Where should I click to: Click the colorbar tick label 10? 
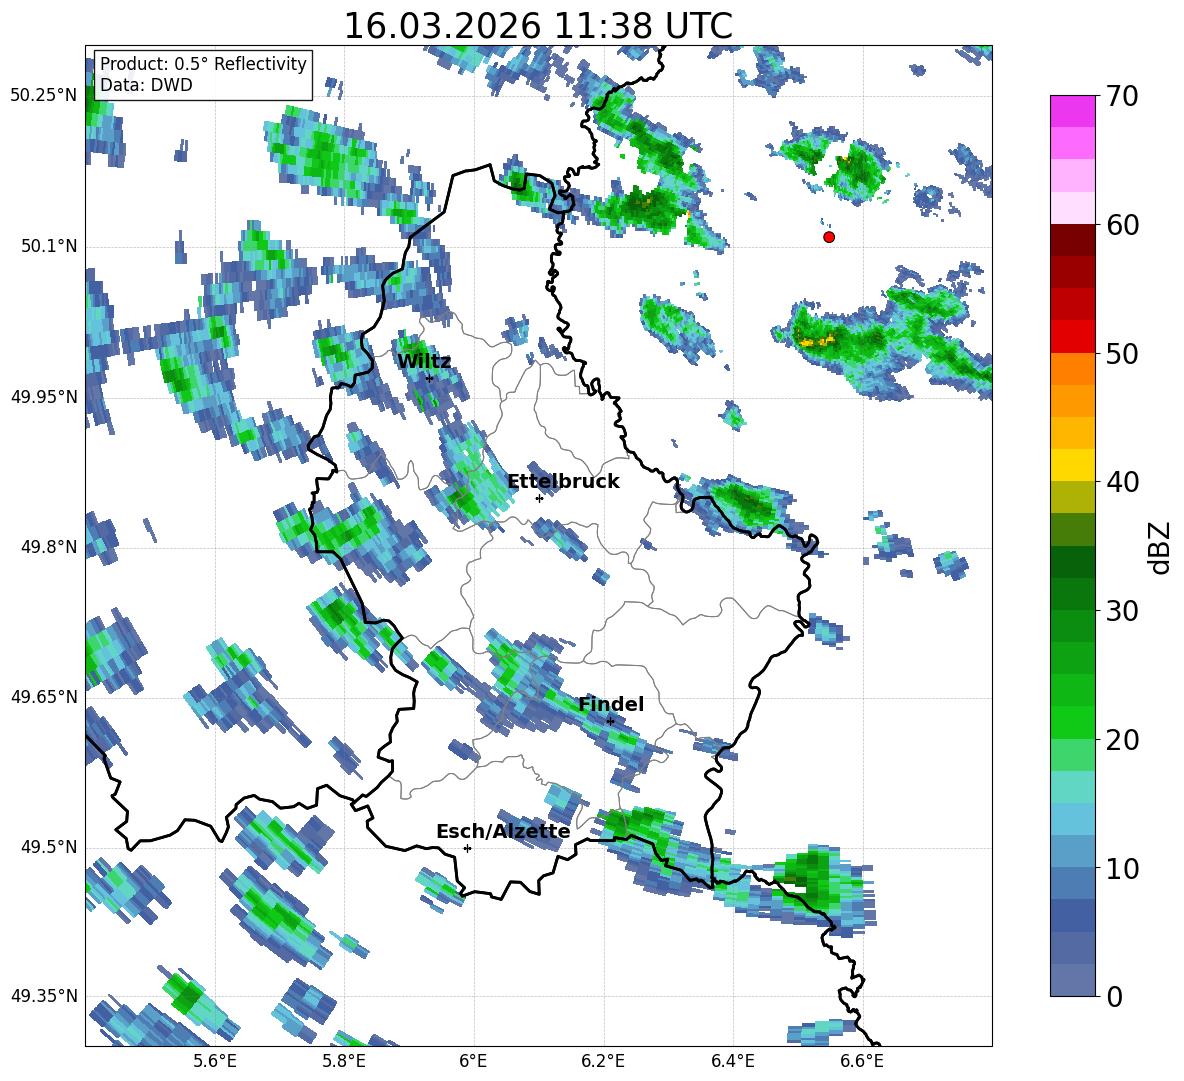[1122, 868]
